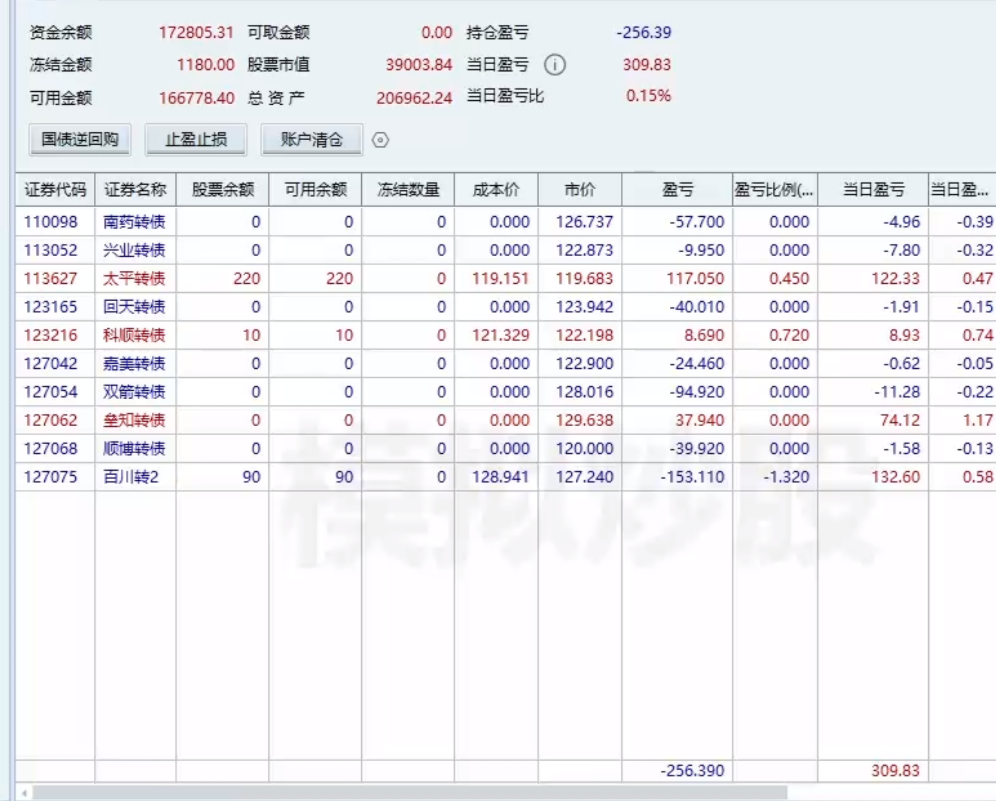Select the 双箭转债 row name
The width and height of the screenshot is (996, 801).
(x=134, y=391)
